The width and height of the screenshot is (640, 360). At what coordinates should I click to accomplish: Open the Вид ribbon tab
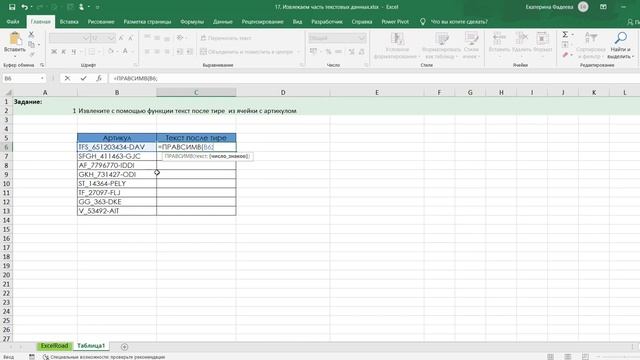(297, 22)
